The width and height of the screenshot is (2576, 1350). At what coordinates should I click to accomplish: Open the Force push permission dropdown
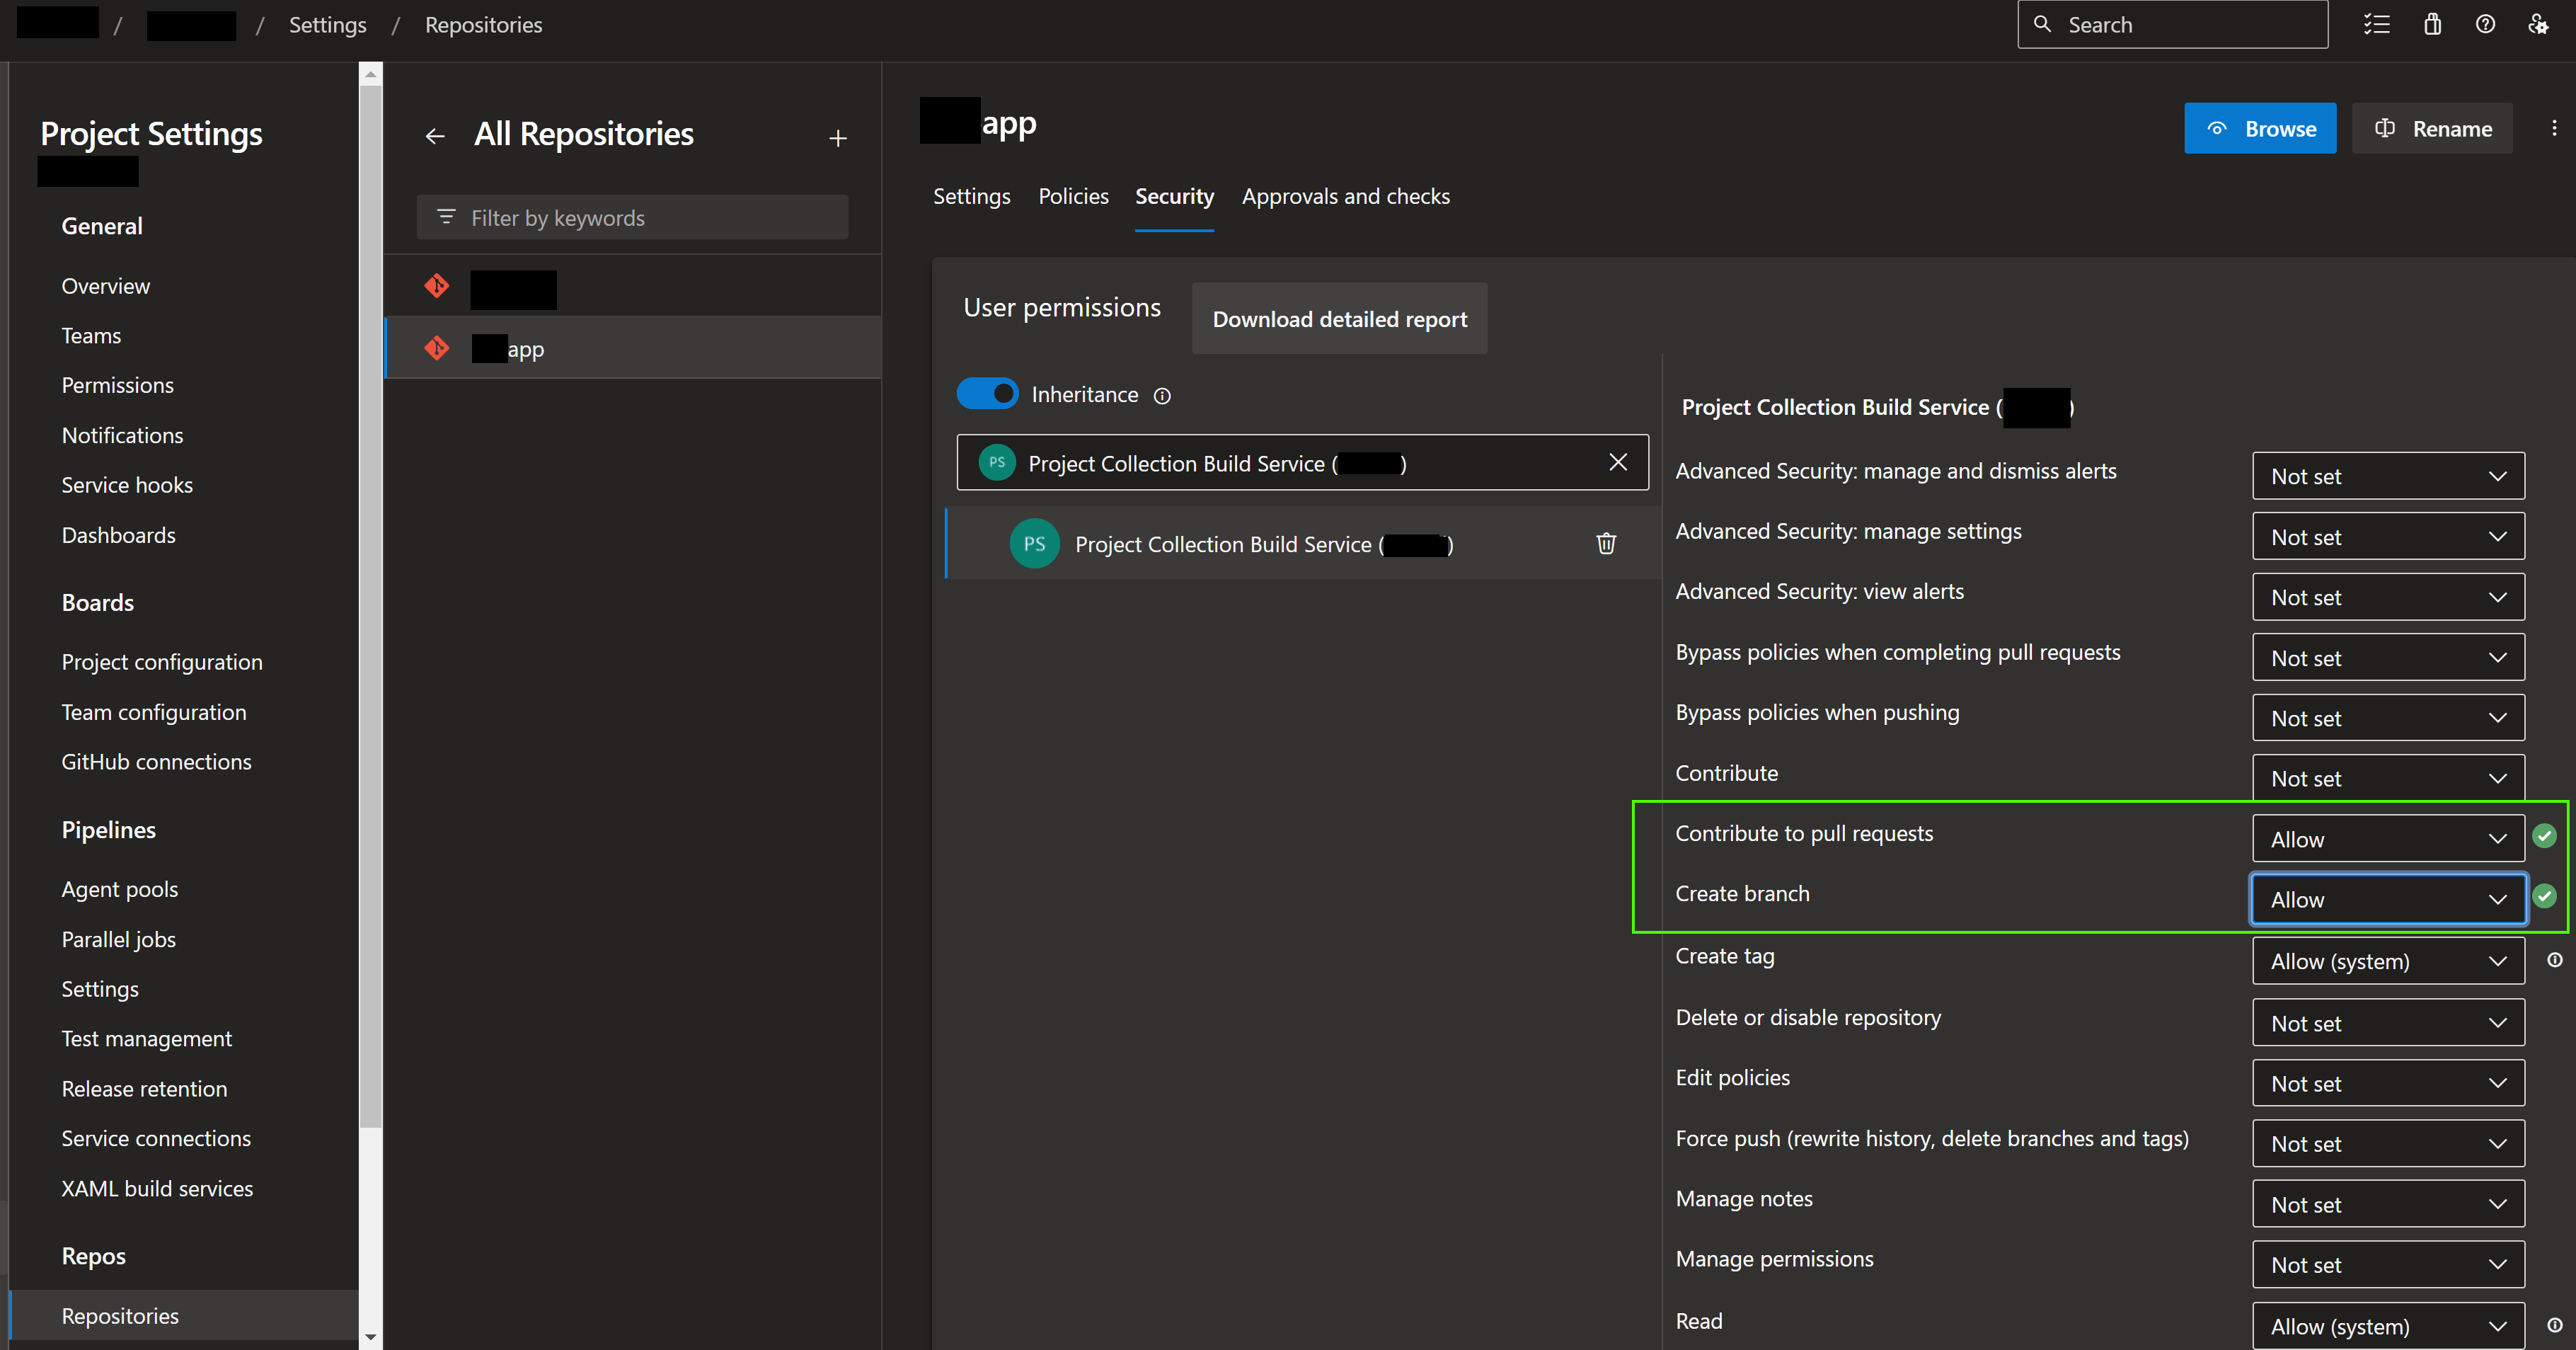pyautogui.click(x=2388, y=1143)
